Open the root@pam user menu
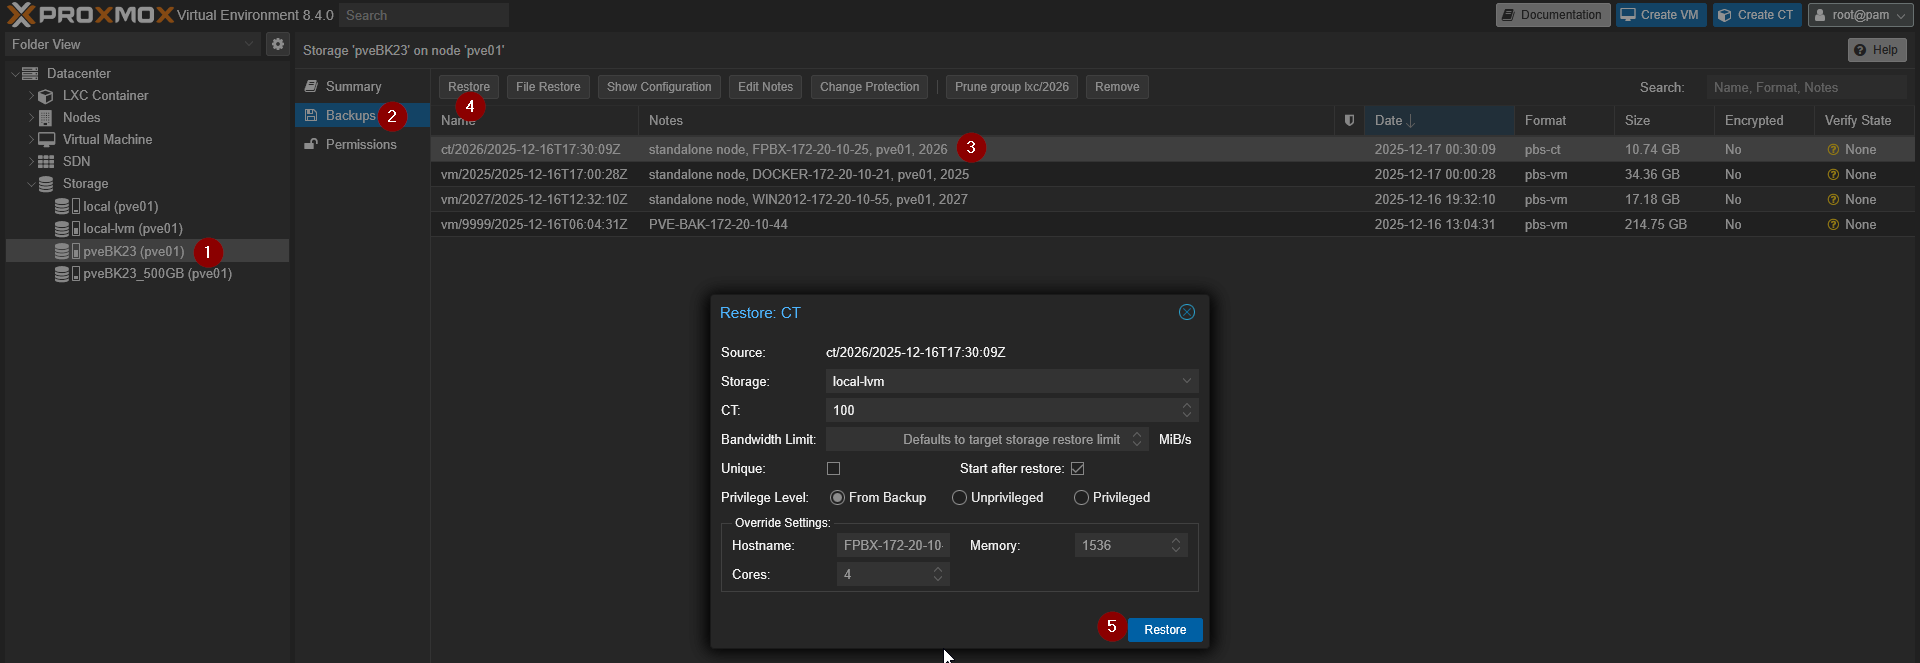This screenshot has height=663, width=1920. [x=1859, y=15]
